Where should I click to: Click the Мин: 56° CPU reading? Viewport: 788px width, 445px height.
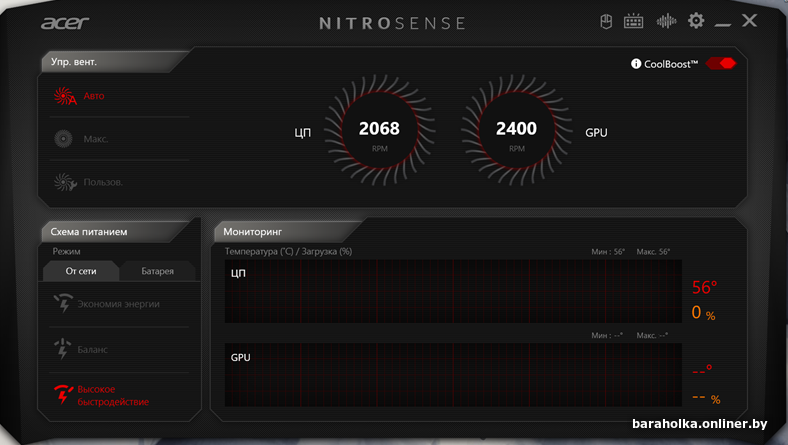(608, 251)
